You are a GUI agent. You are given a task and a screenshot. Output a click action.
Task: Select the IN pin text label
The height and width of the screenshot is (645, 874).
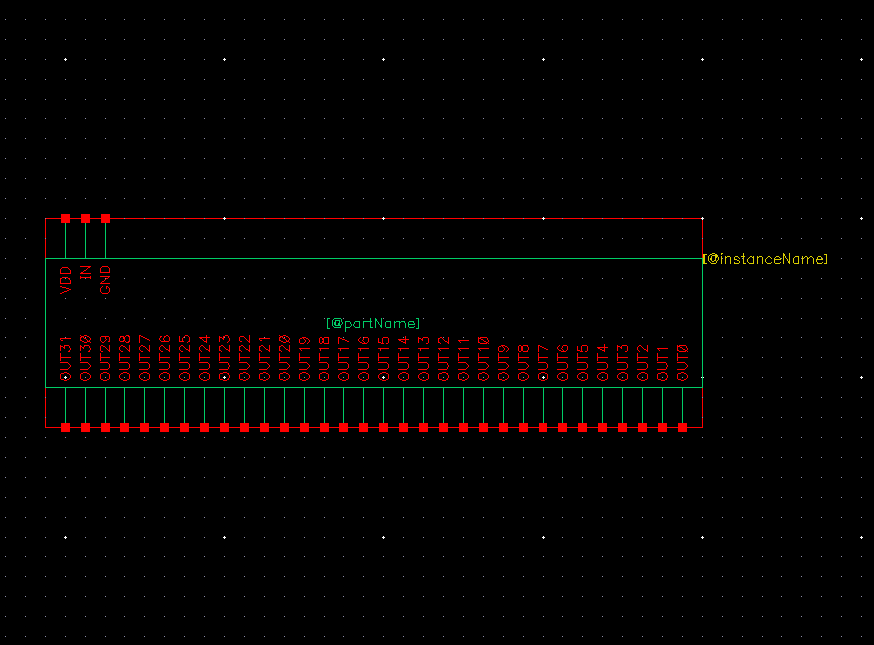click(x=86, y=271)
